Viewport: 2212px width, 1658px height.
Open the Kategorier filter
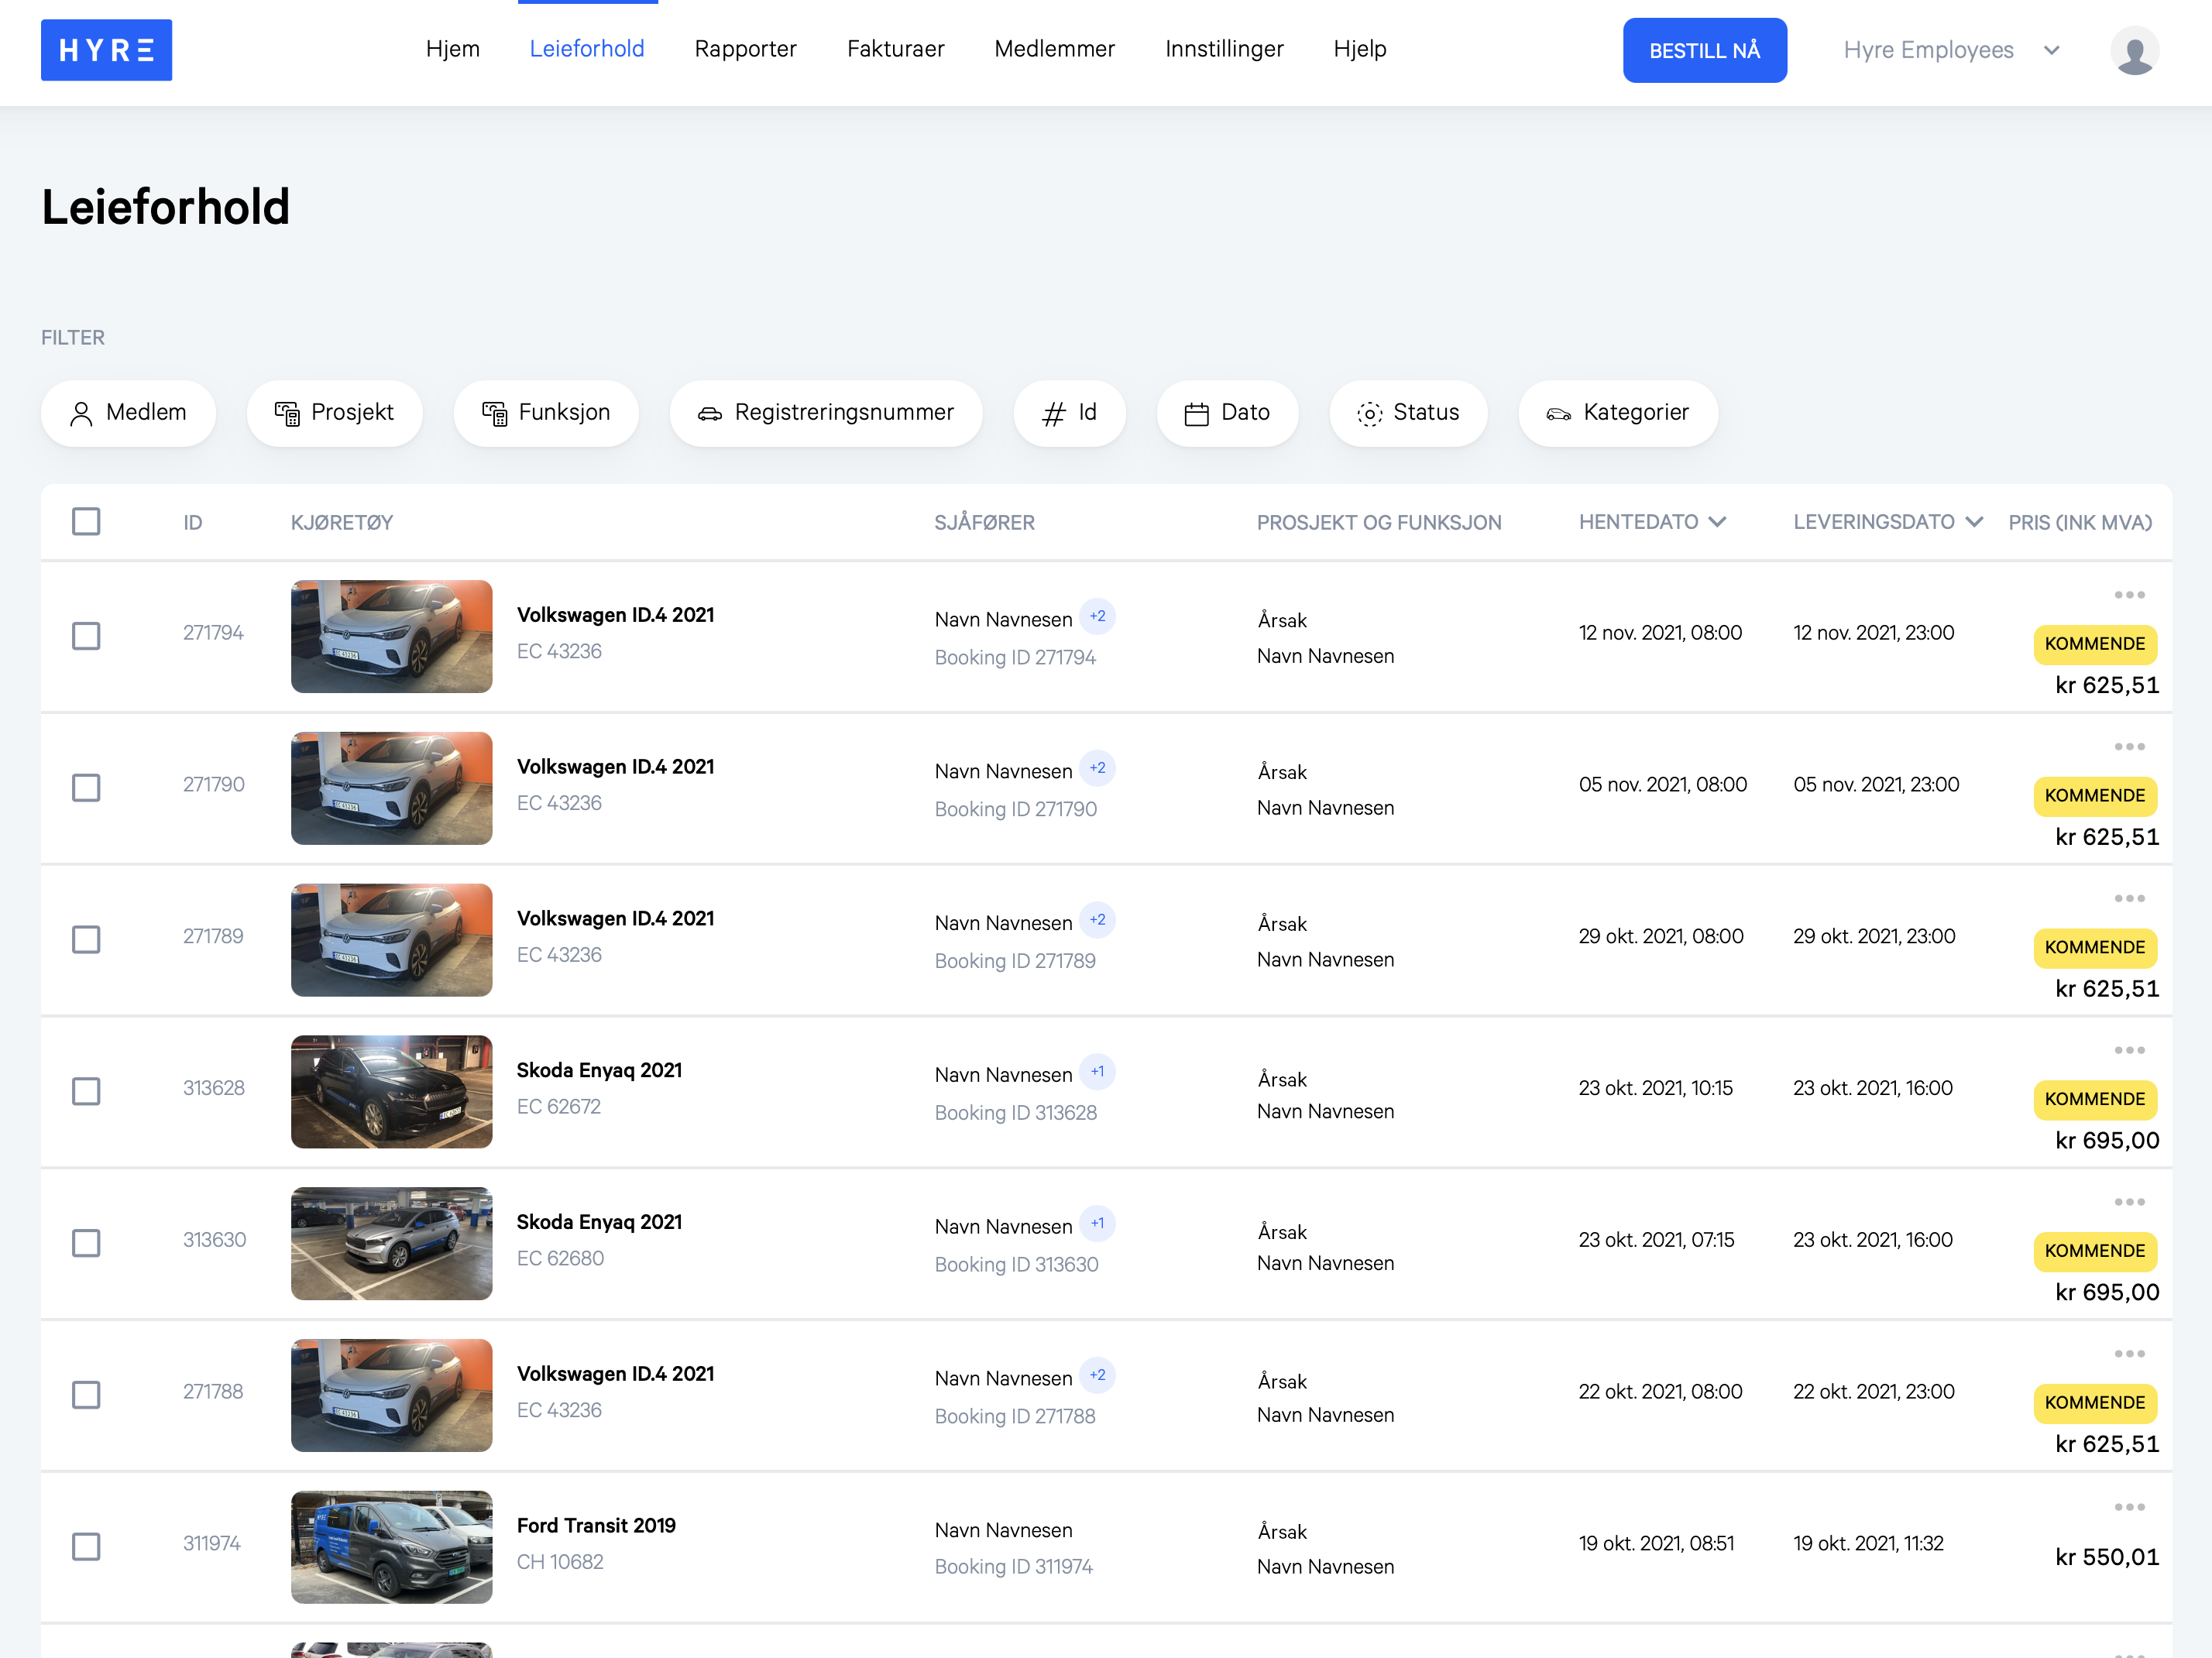[1618, 413]
